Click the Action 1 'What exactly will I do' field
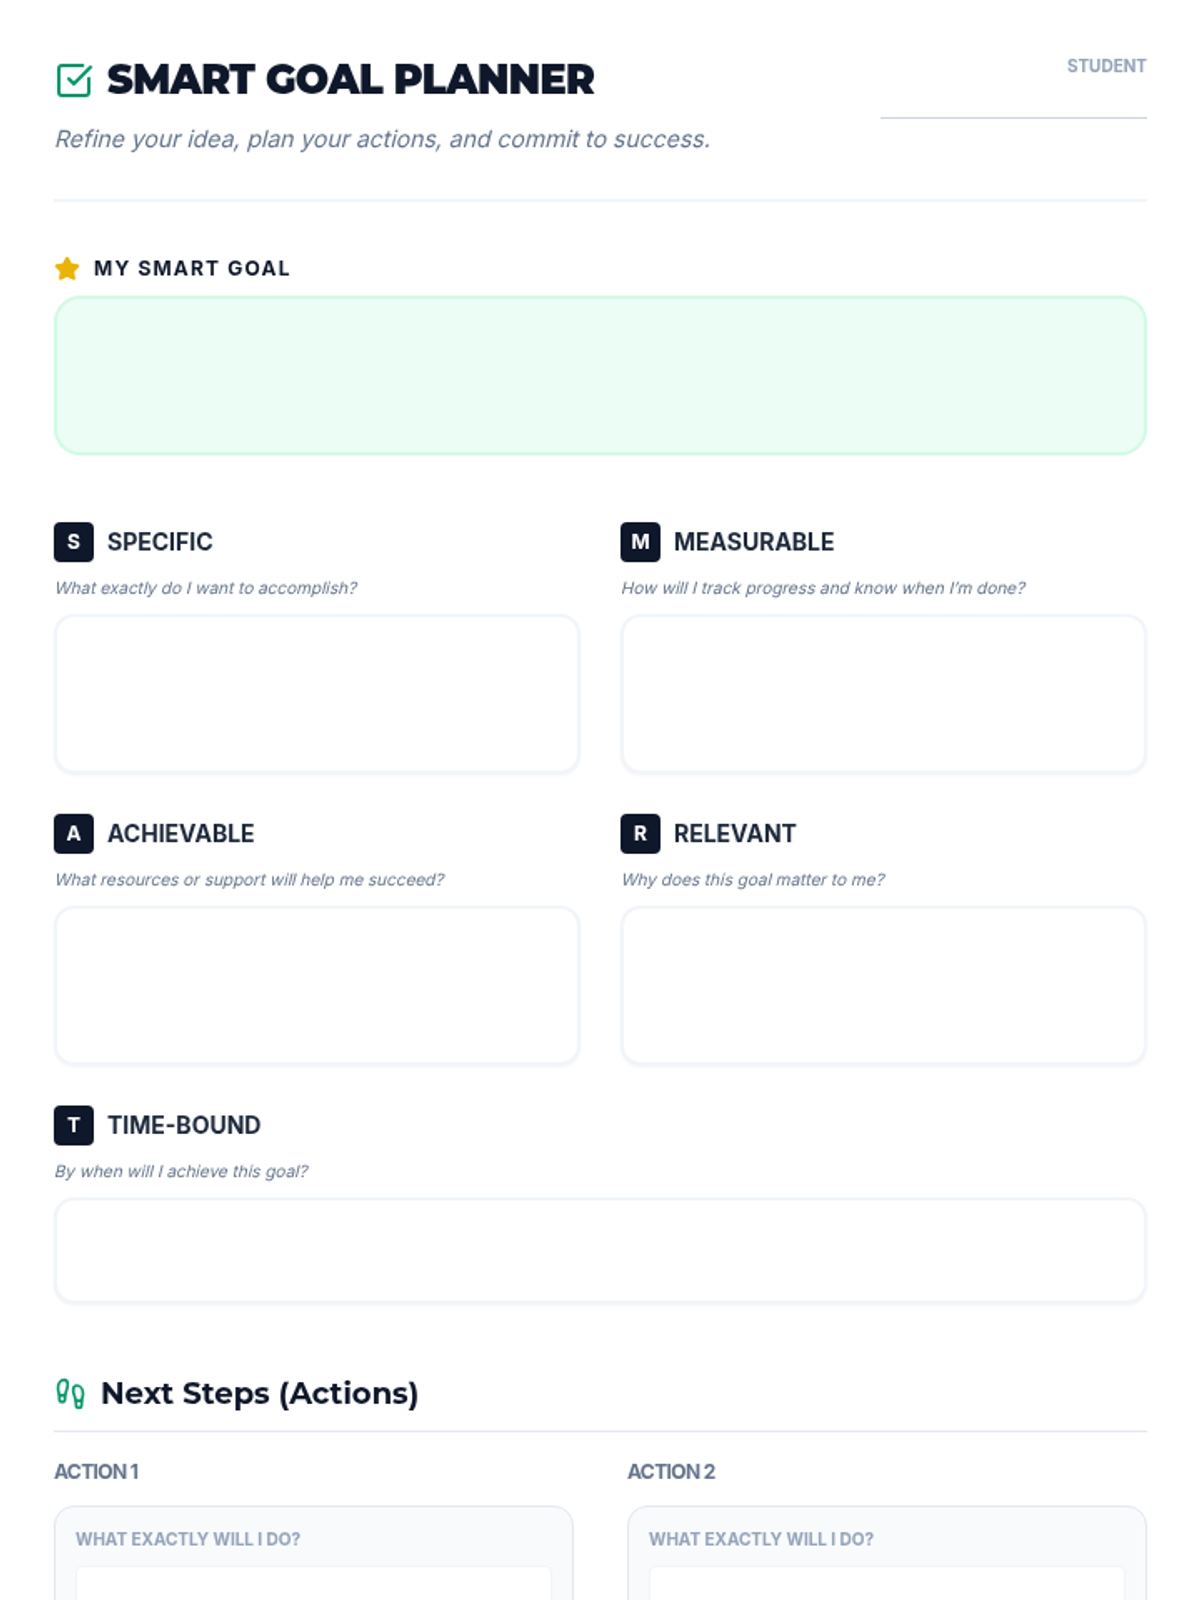This screenshot has width=1200, height=1600. coord(314,1584)
